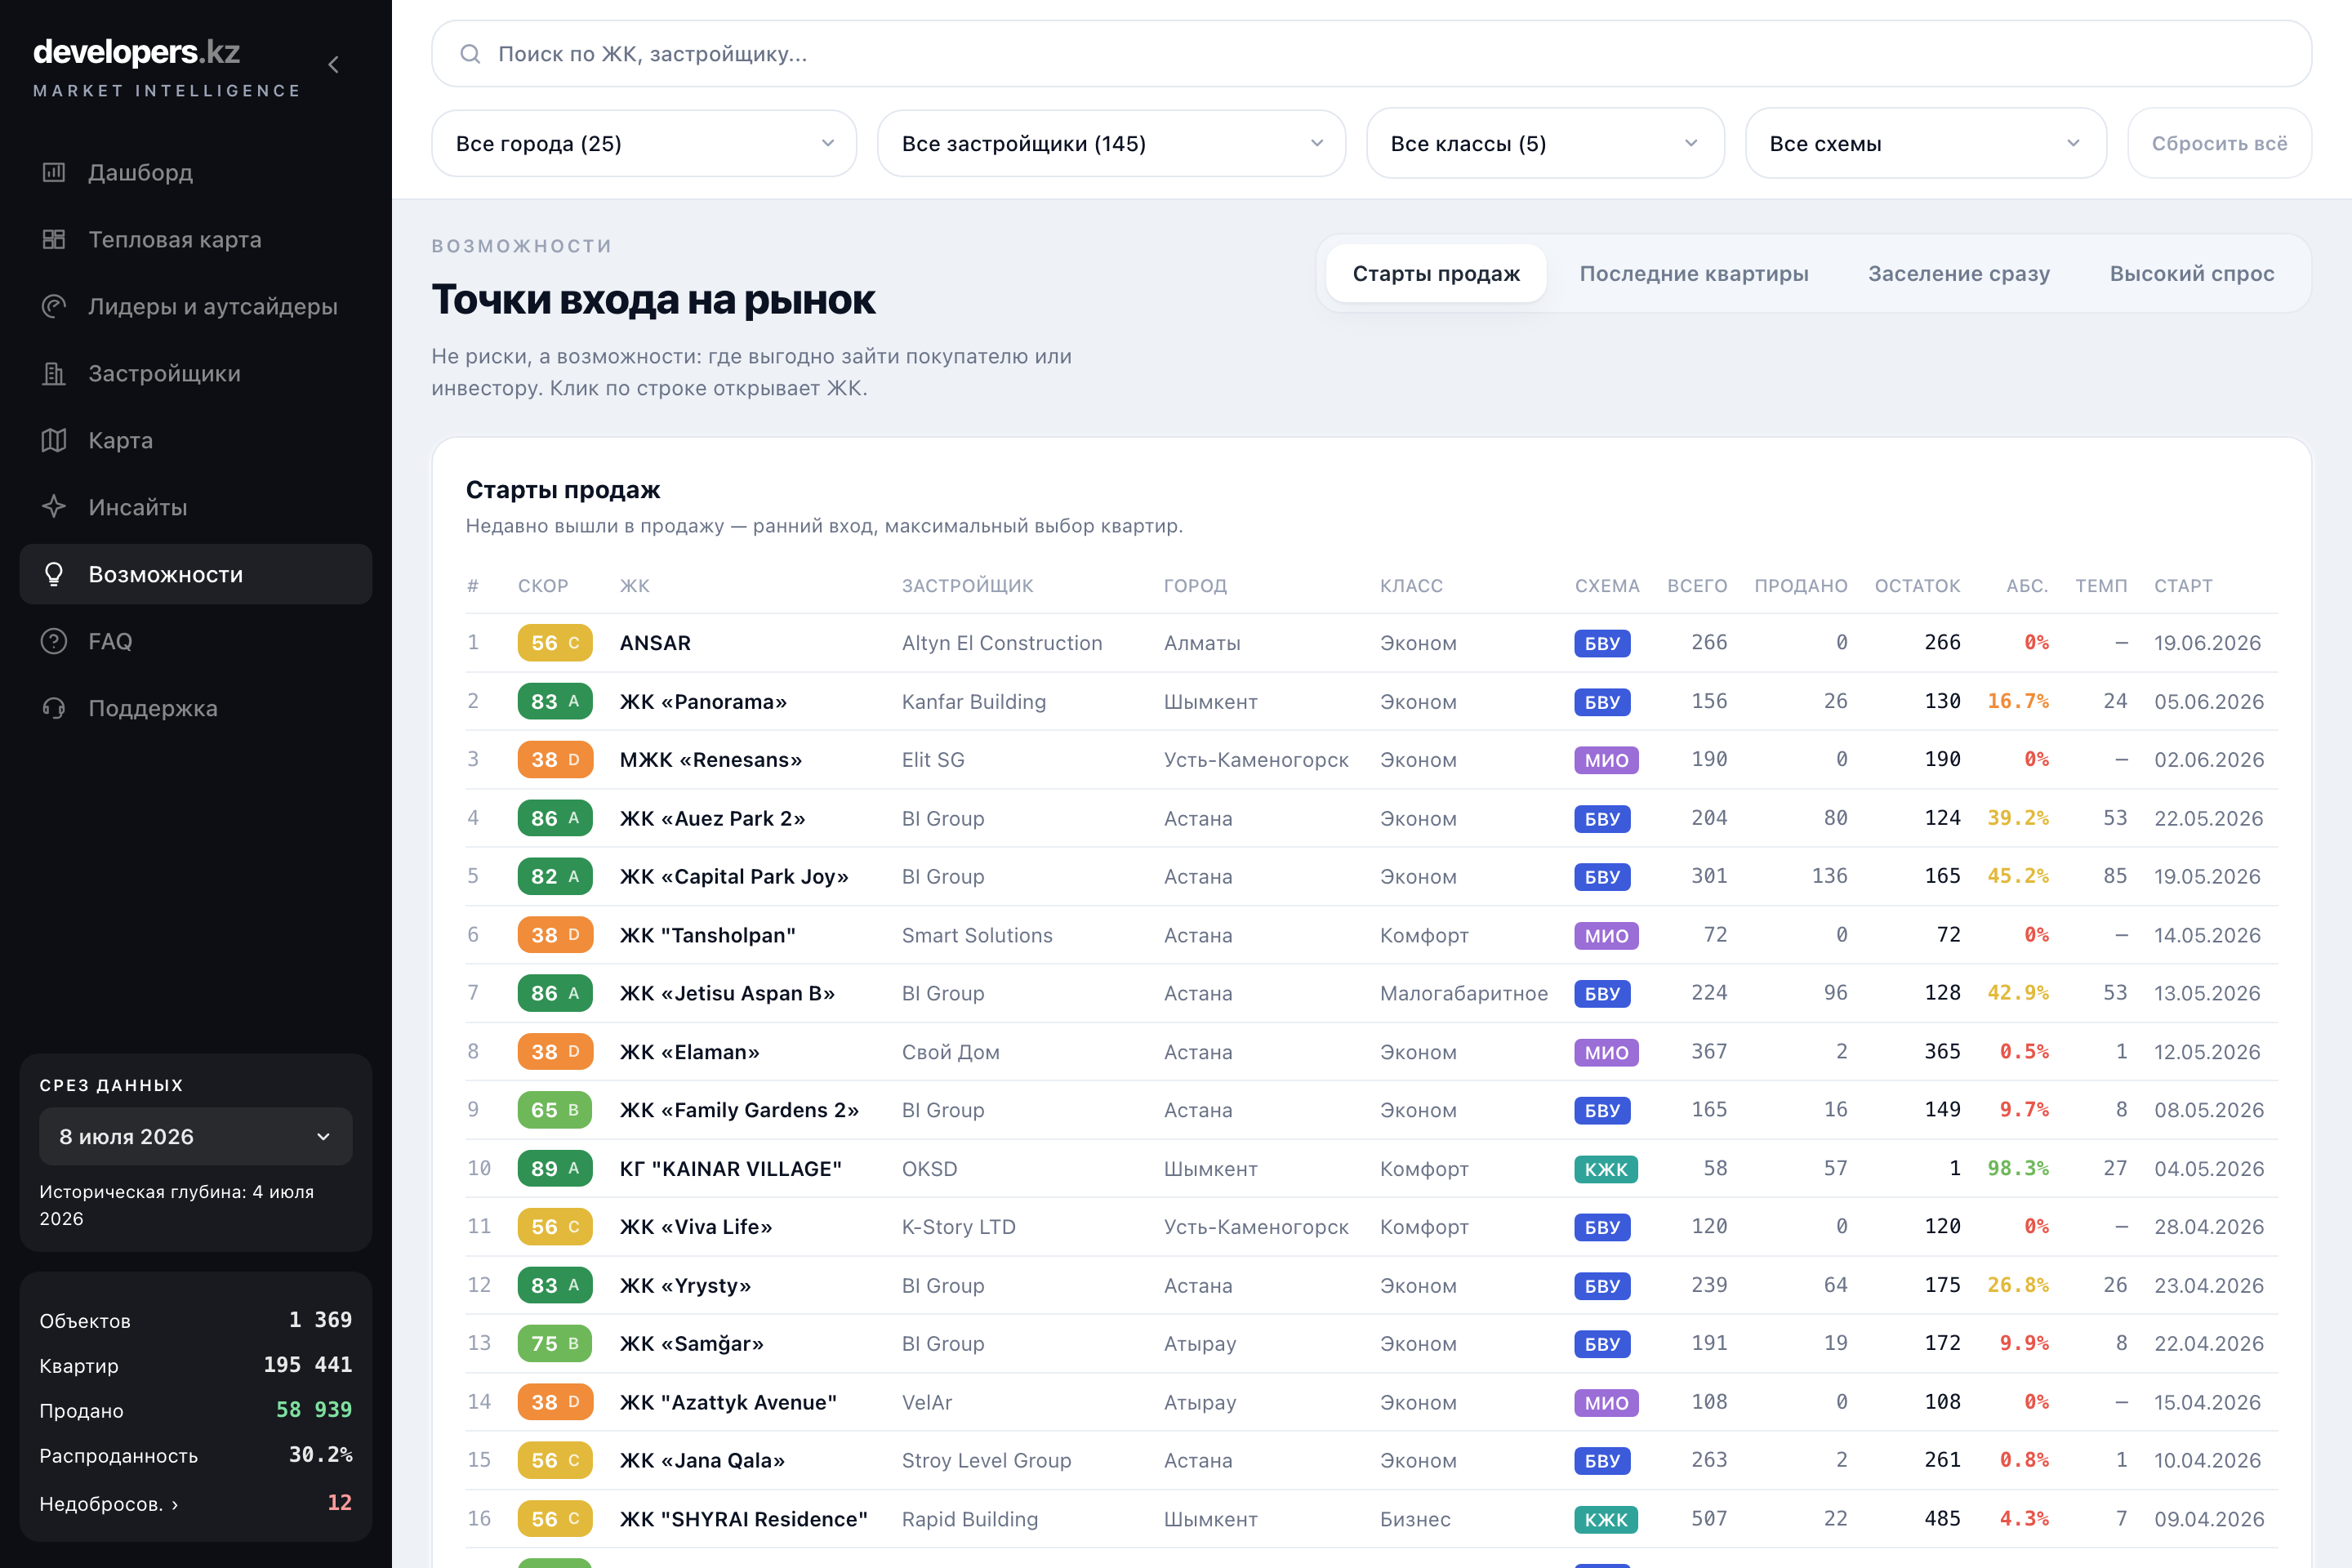Screen dimensions: 2352x1568
Task: Click the МИО badge in МЖК «Renesans» row
Action: 1606,760
